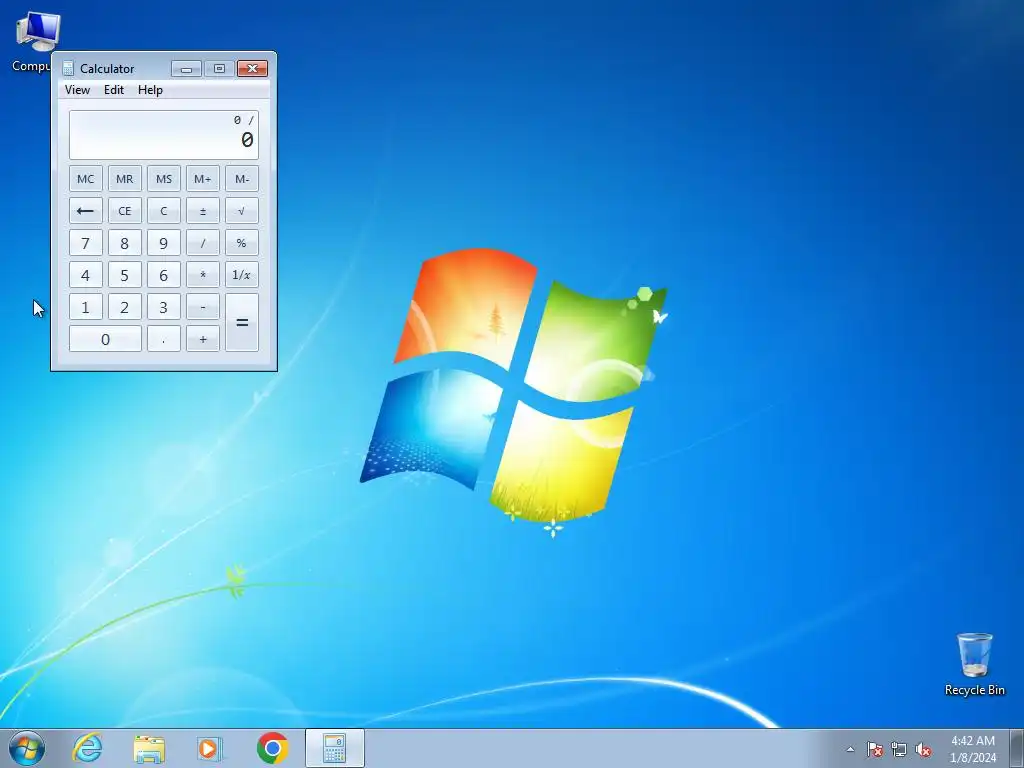Click digit 3 on the calculator

(164, 307)
